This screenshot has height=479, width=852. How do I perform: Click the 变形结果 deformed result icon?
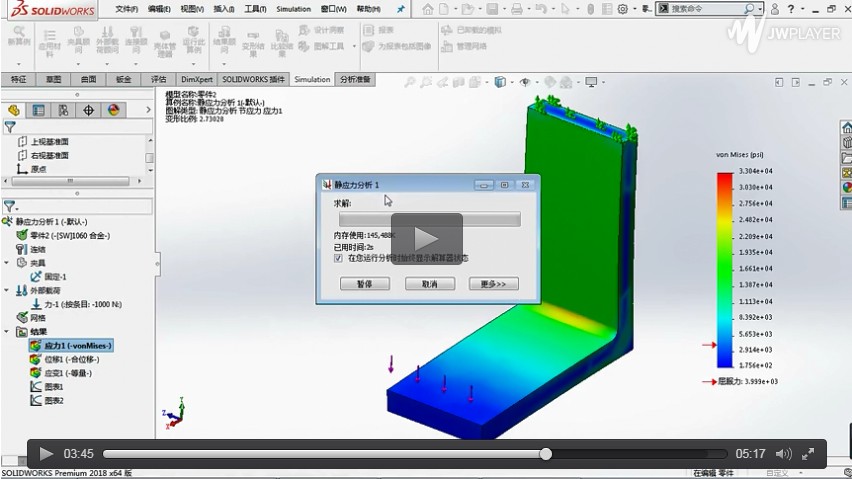point(253,44)
